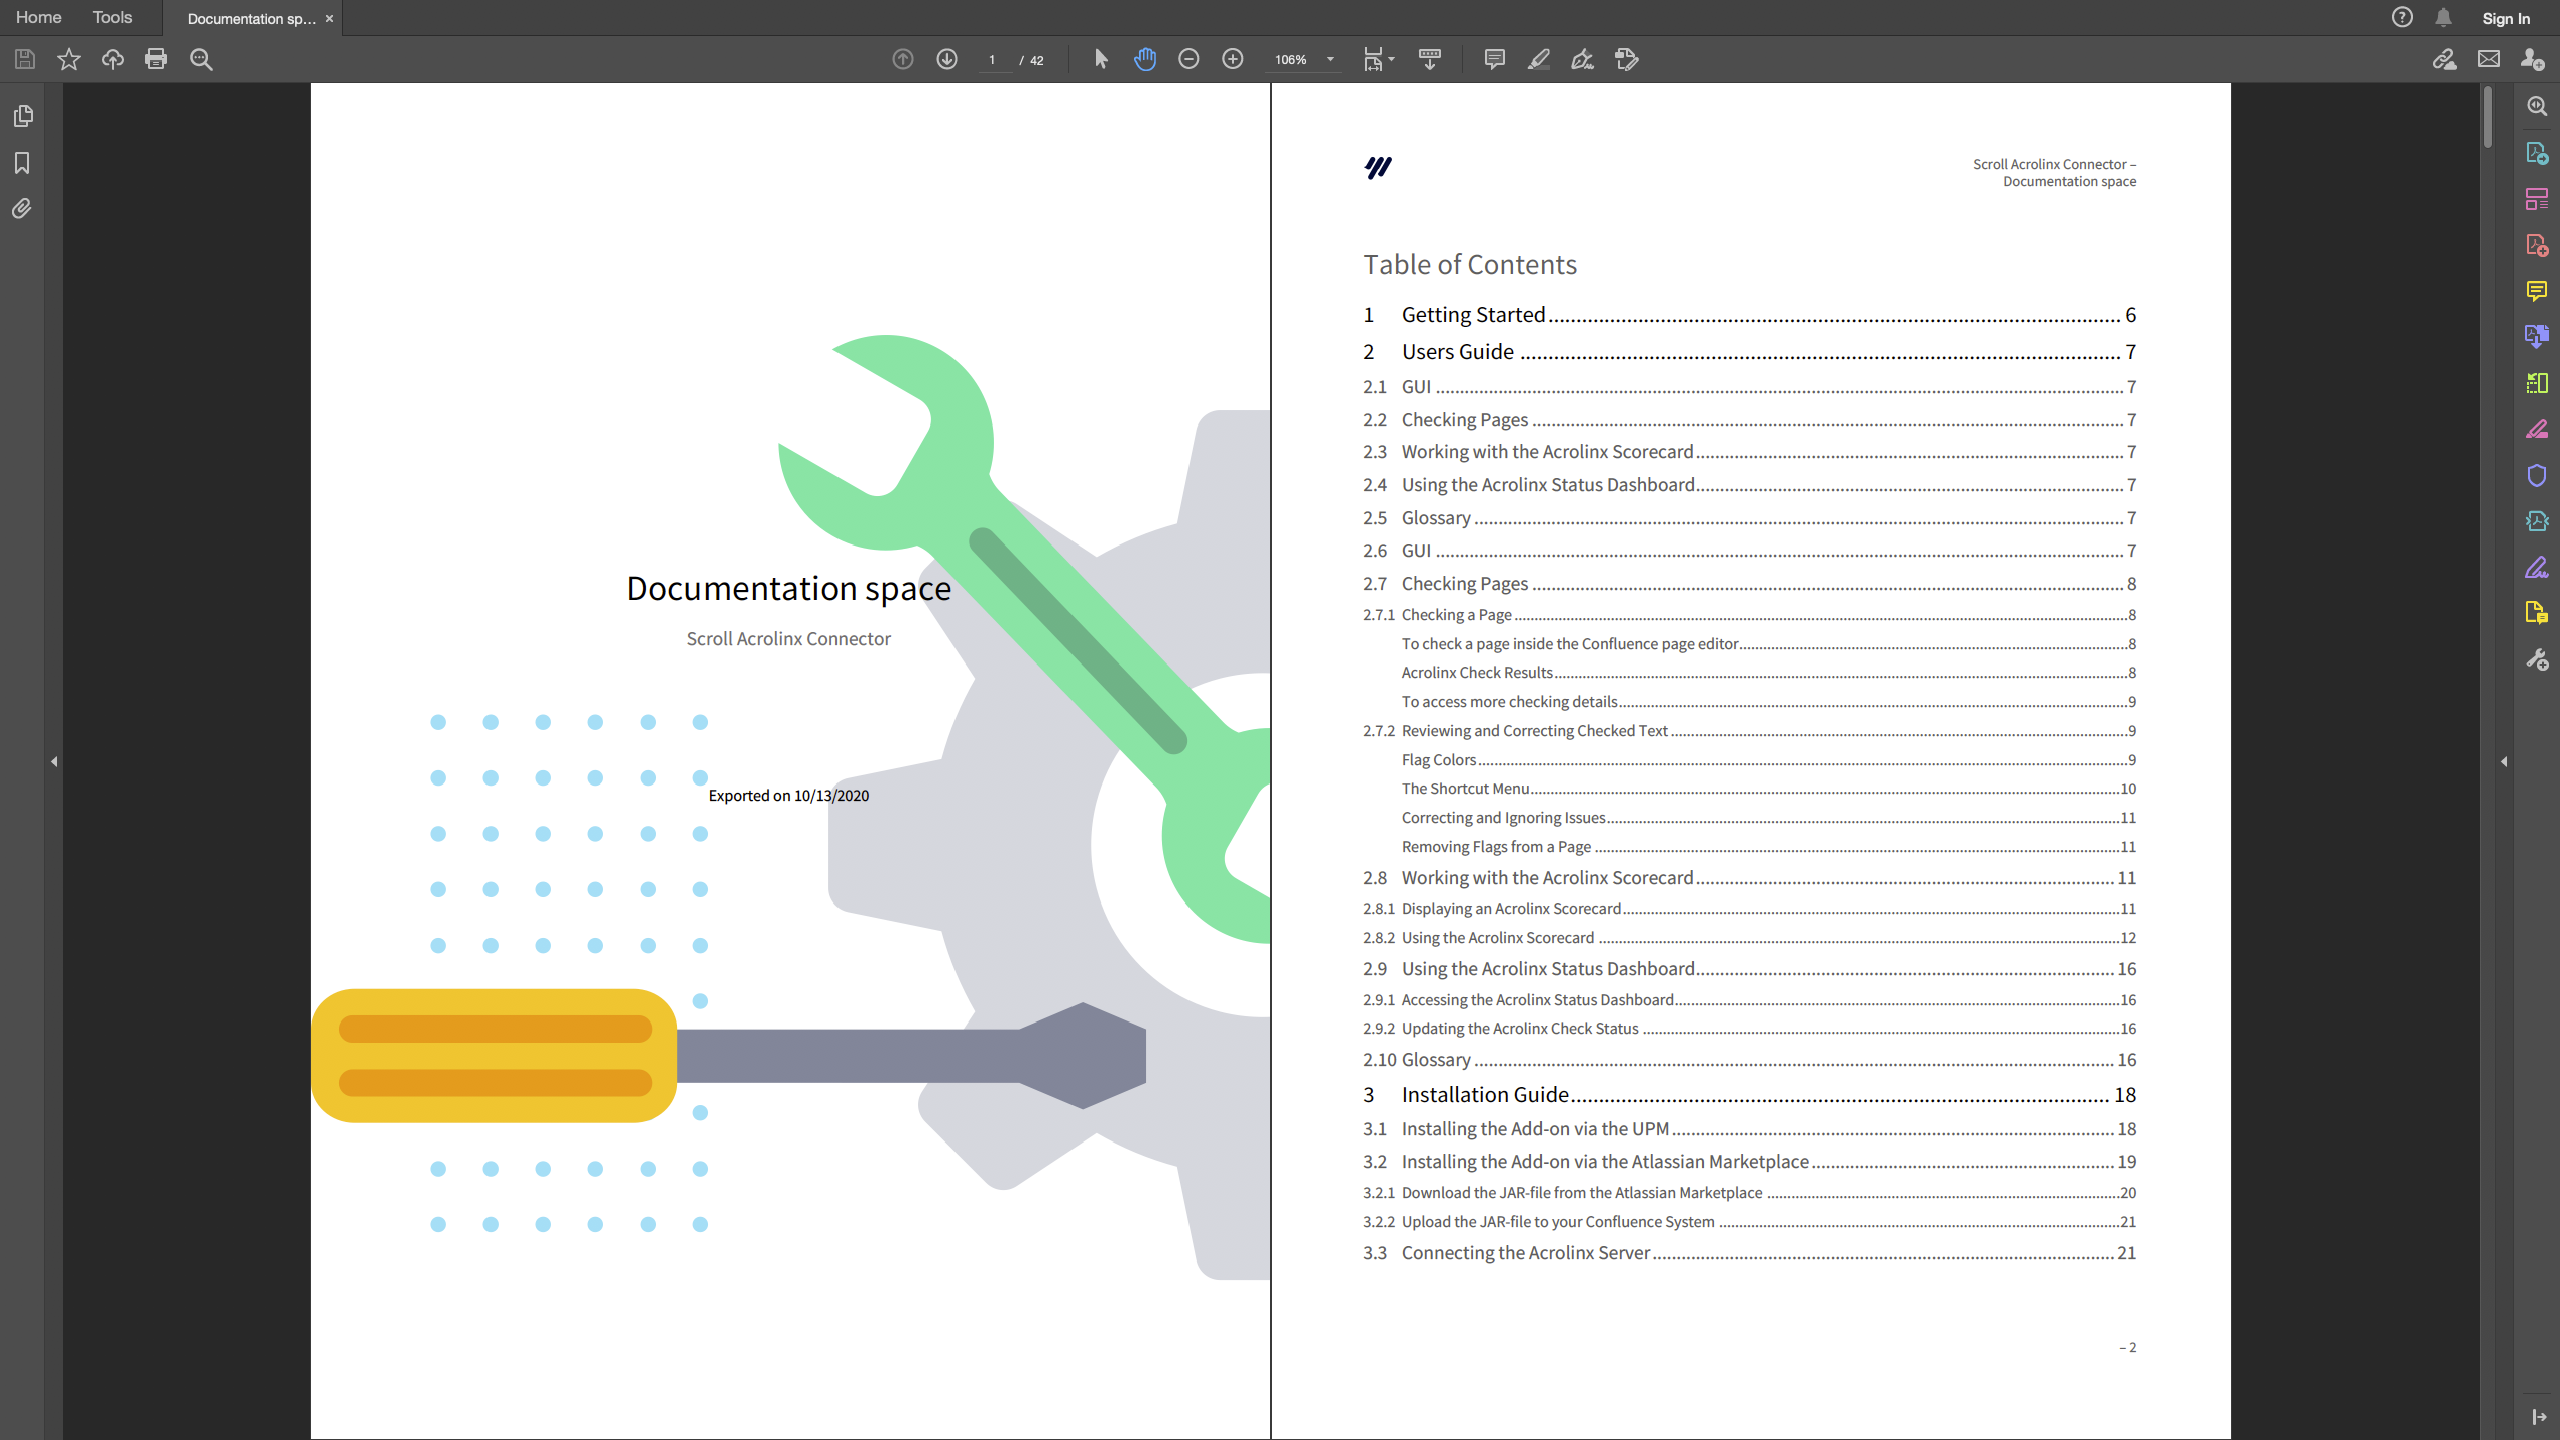The width and height of the screenshot is (2560, 1440).
Task: Open the zoom level 106% dropdown
Action: pos(1330,59)
